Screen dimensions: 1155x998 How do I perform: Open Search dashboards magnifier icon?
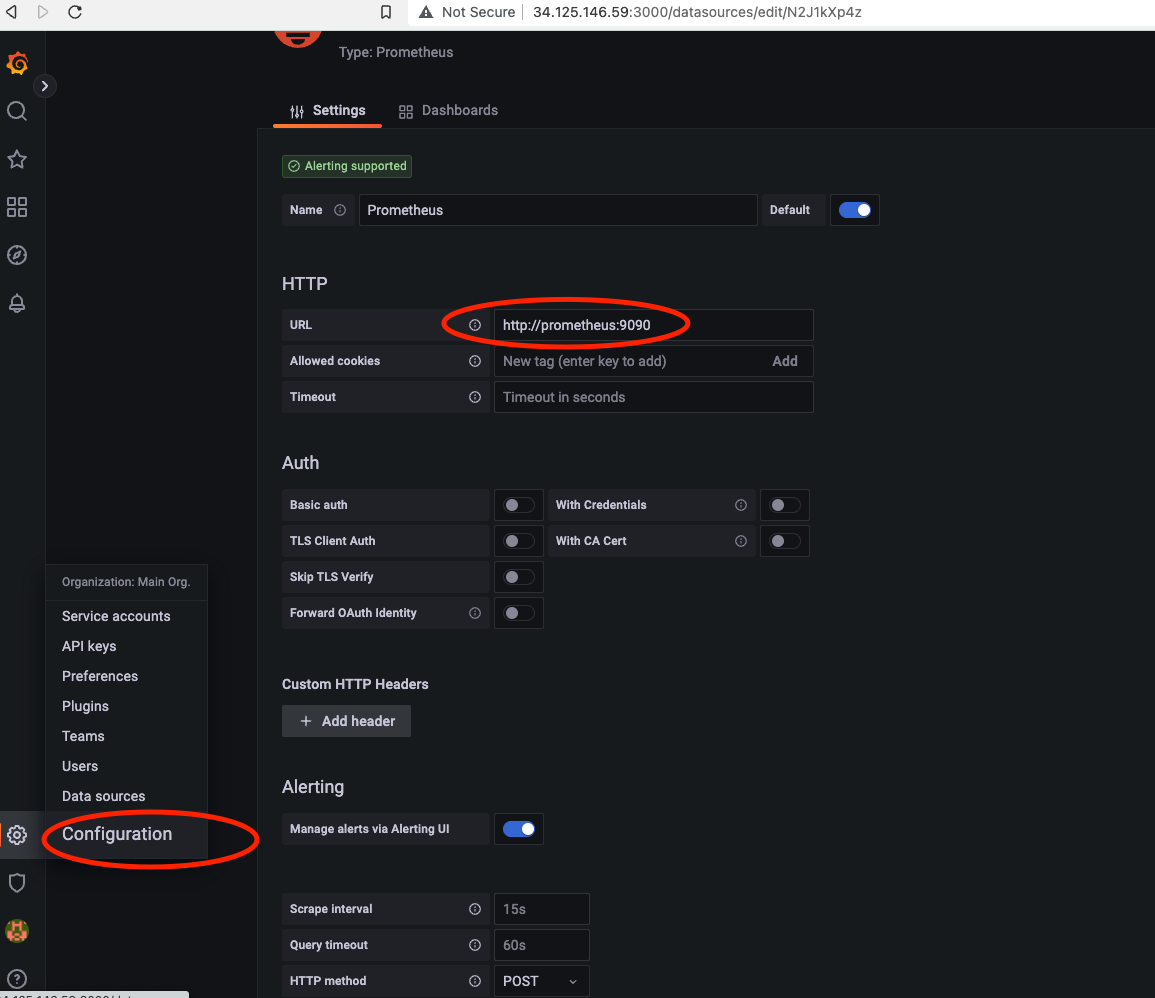click(17, 111)
